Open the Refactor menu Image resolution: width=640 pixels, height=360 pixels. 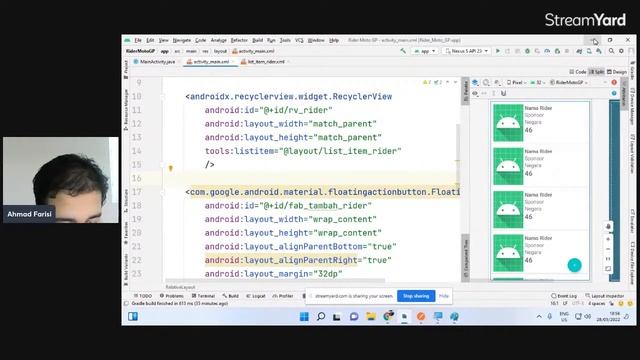pyautogui.click(x=239, y=40)
